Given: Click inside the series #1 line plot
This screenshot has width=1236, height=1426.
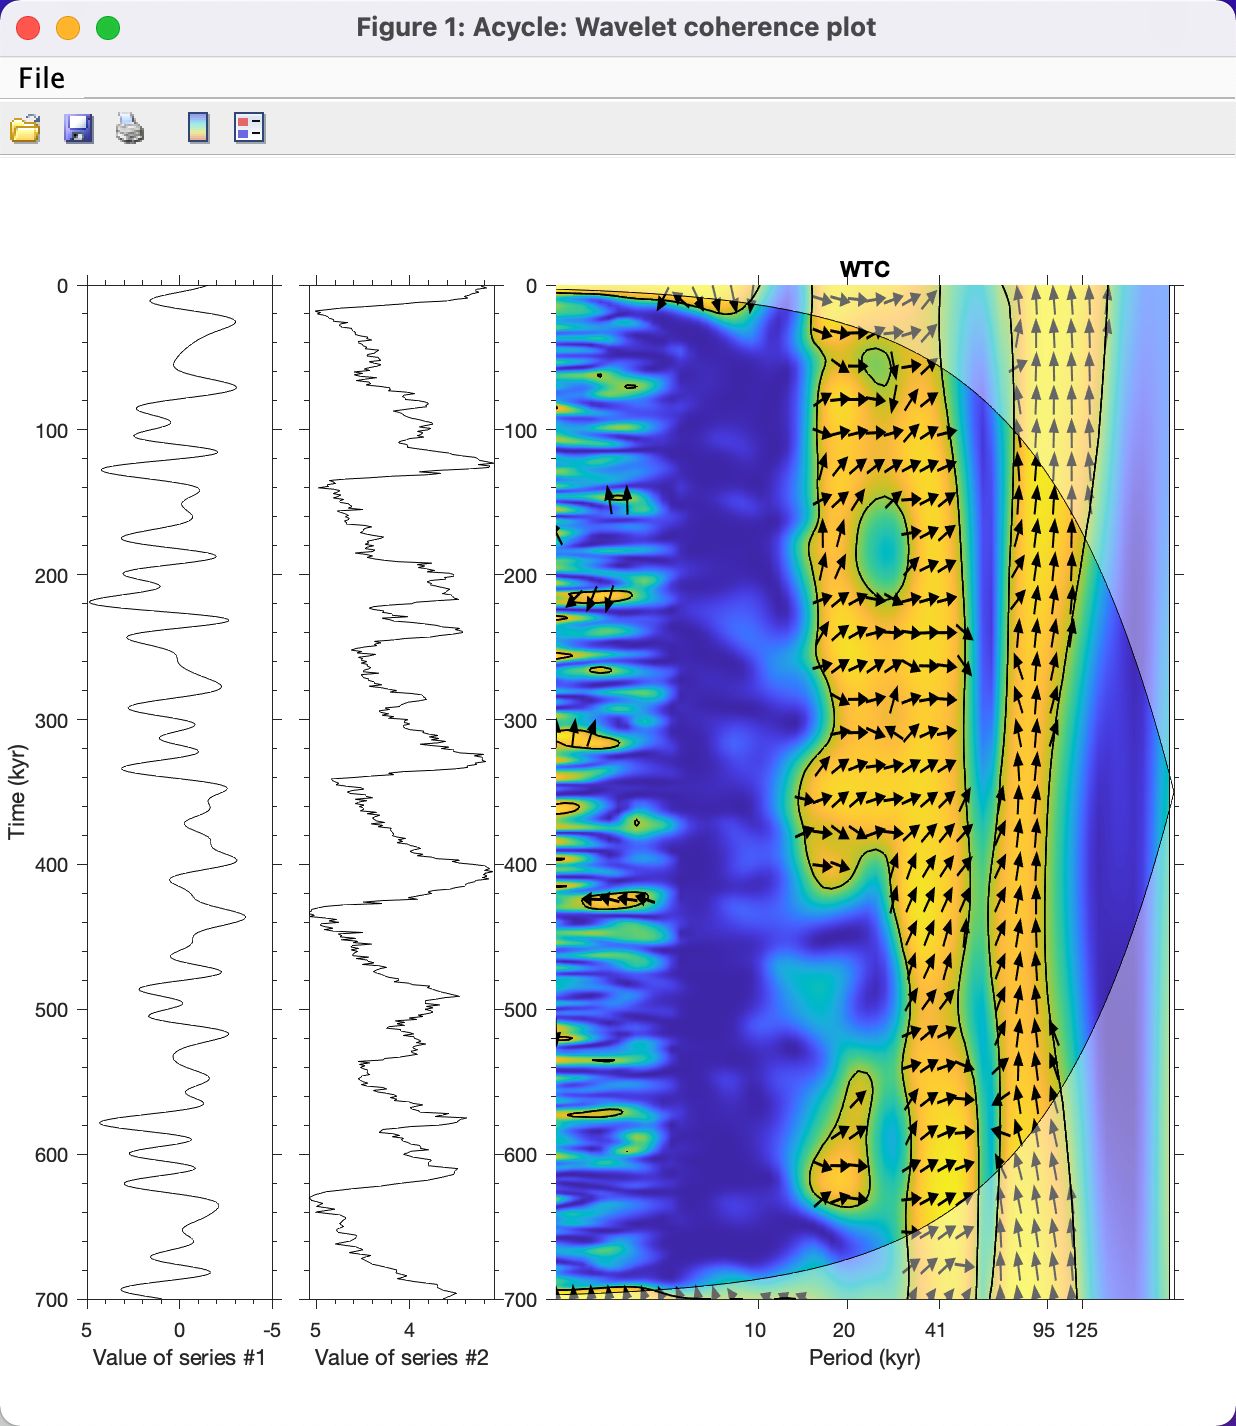Looking at the screenshot, I should click(180, 792).
